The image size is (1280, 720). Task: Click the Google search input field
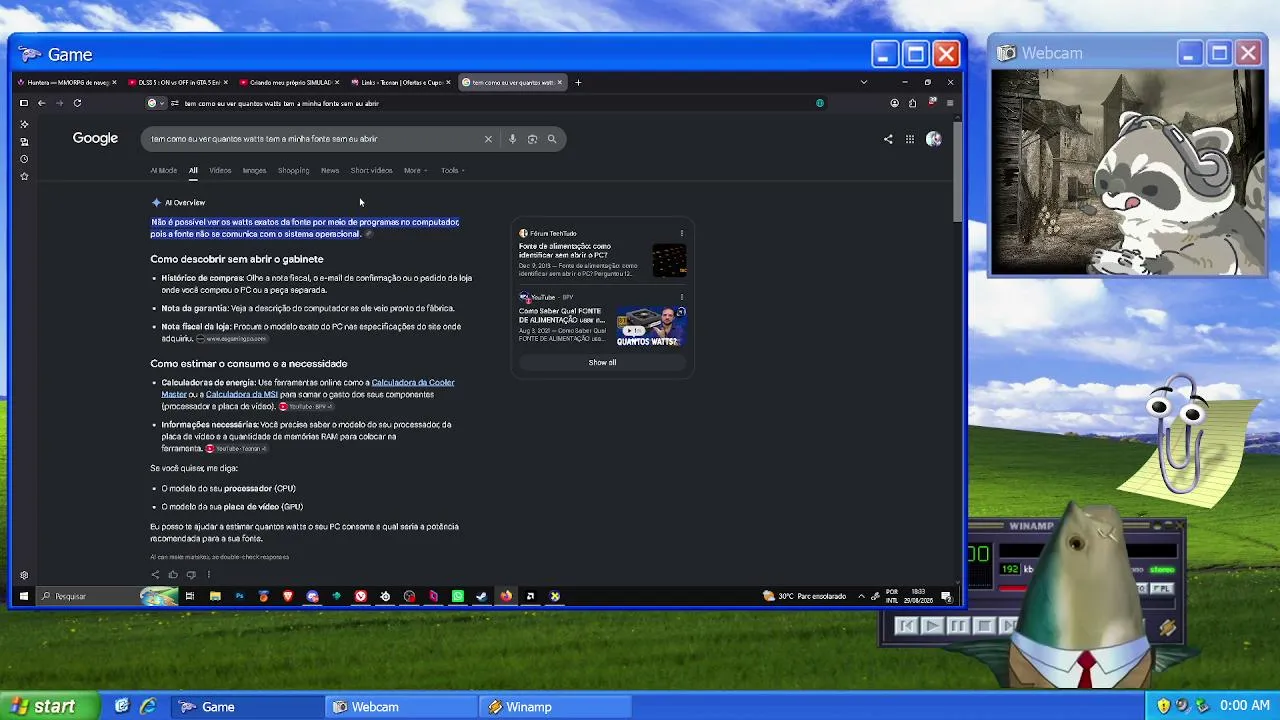tap(315, 139)
